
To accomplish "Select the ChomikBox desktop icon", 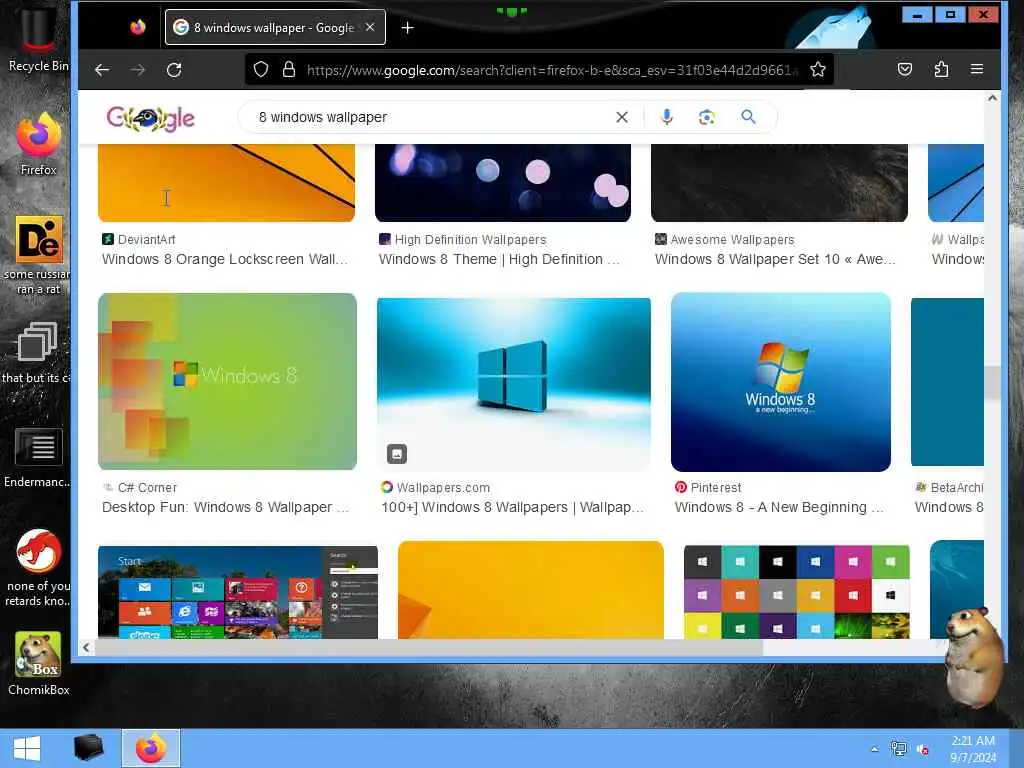I will pos(38,663).
